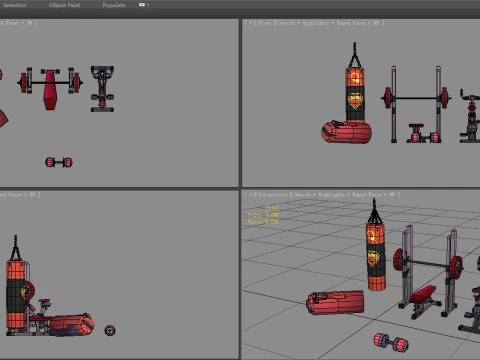Select the exercise bike in Top viewport
This screenshot has height=360, width=480.
(x=102, y=89)
